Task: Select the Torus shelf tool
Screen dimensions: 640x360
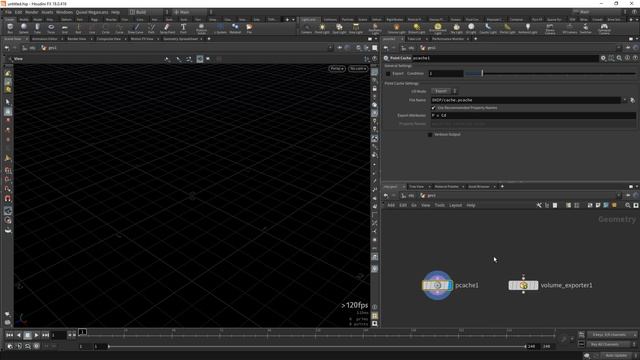Action: tap(51, 28)
